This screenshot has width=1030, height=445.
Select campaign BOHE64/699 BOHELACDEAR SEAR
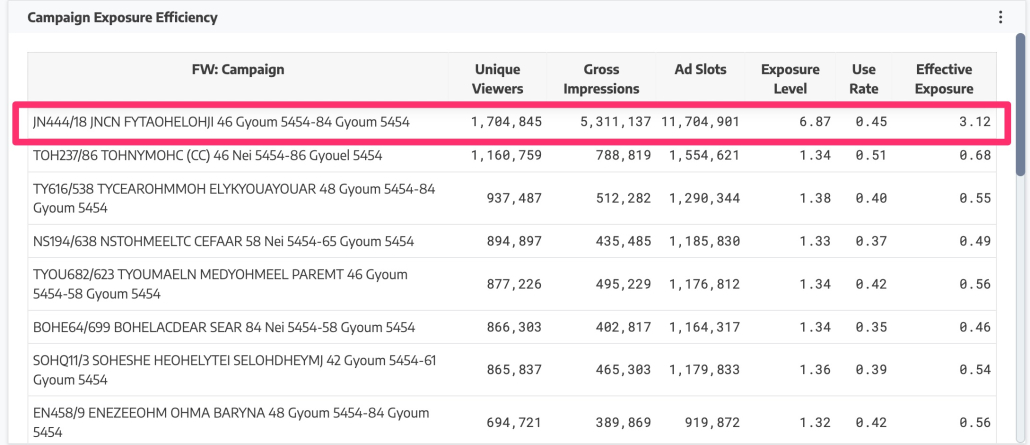[x=224, y=327]
